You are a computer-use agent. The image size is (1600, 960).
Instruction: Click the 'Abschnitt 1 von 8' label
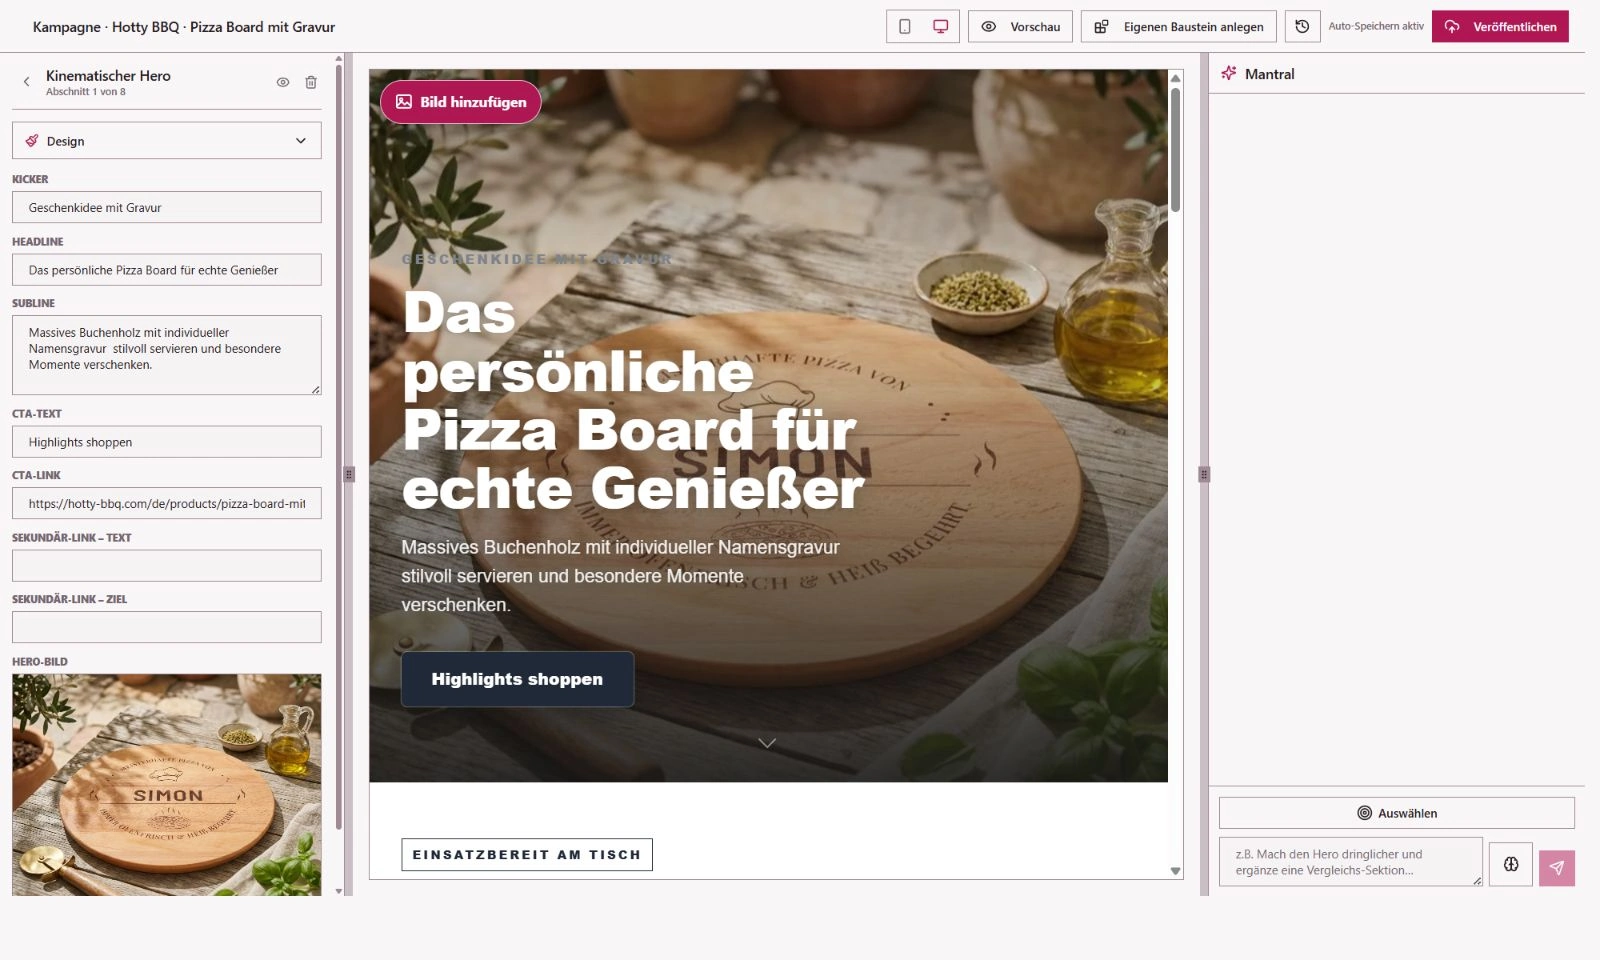click(86, 92)
